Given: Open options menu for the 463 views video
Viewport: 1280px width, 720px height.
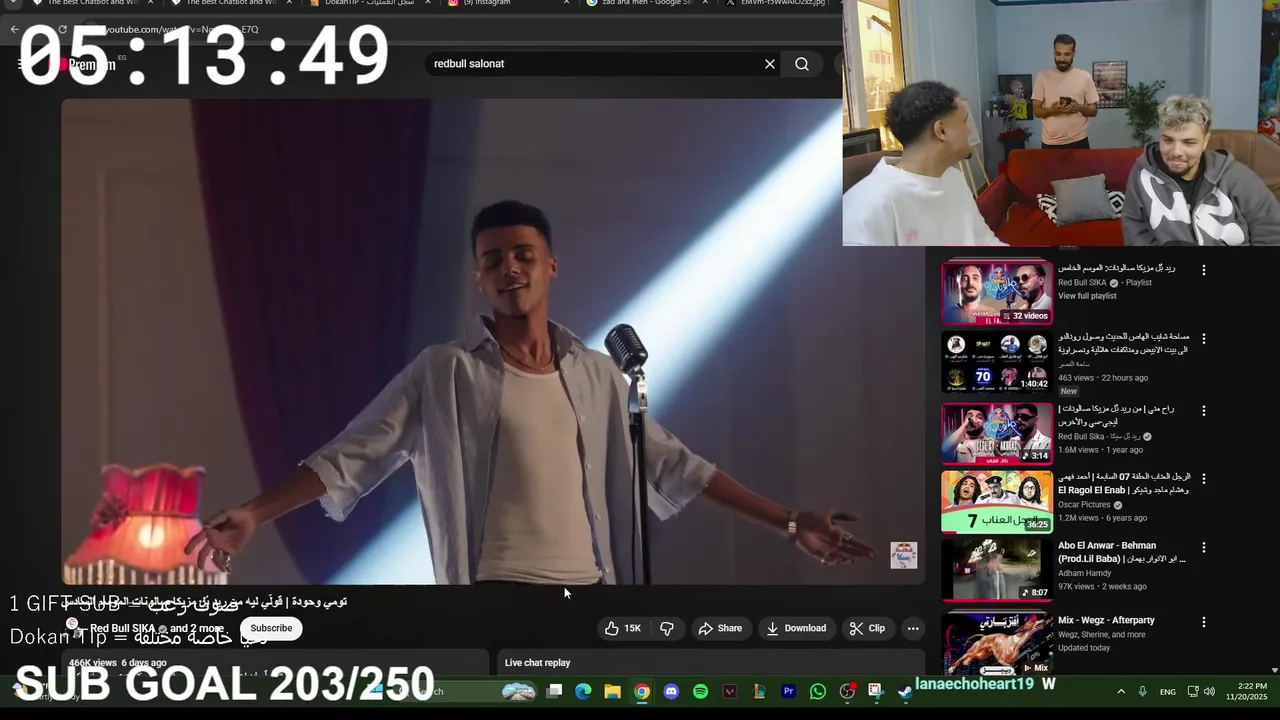Looking at the screenshot, I should (x=1204, y=339).
